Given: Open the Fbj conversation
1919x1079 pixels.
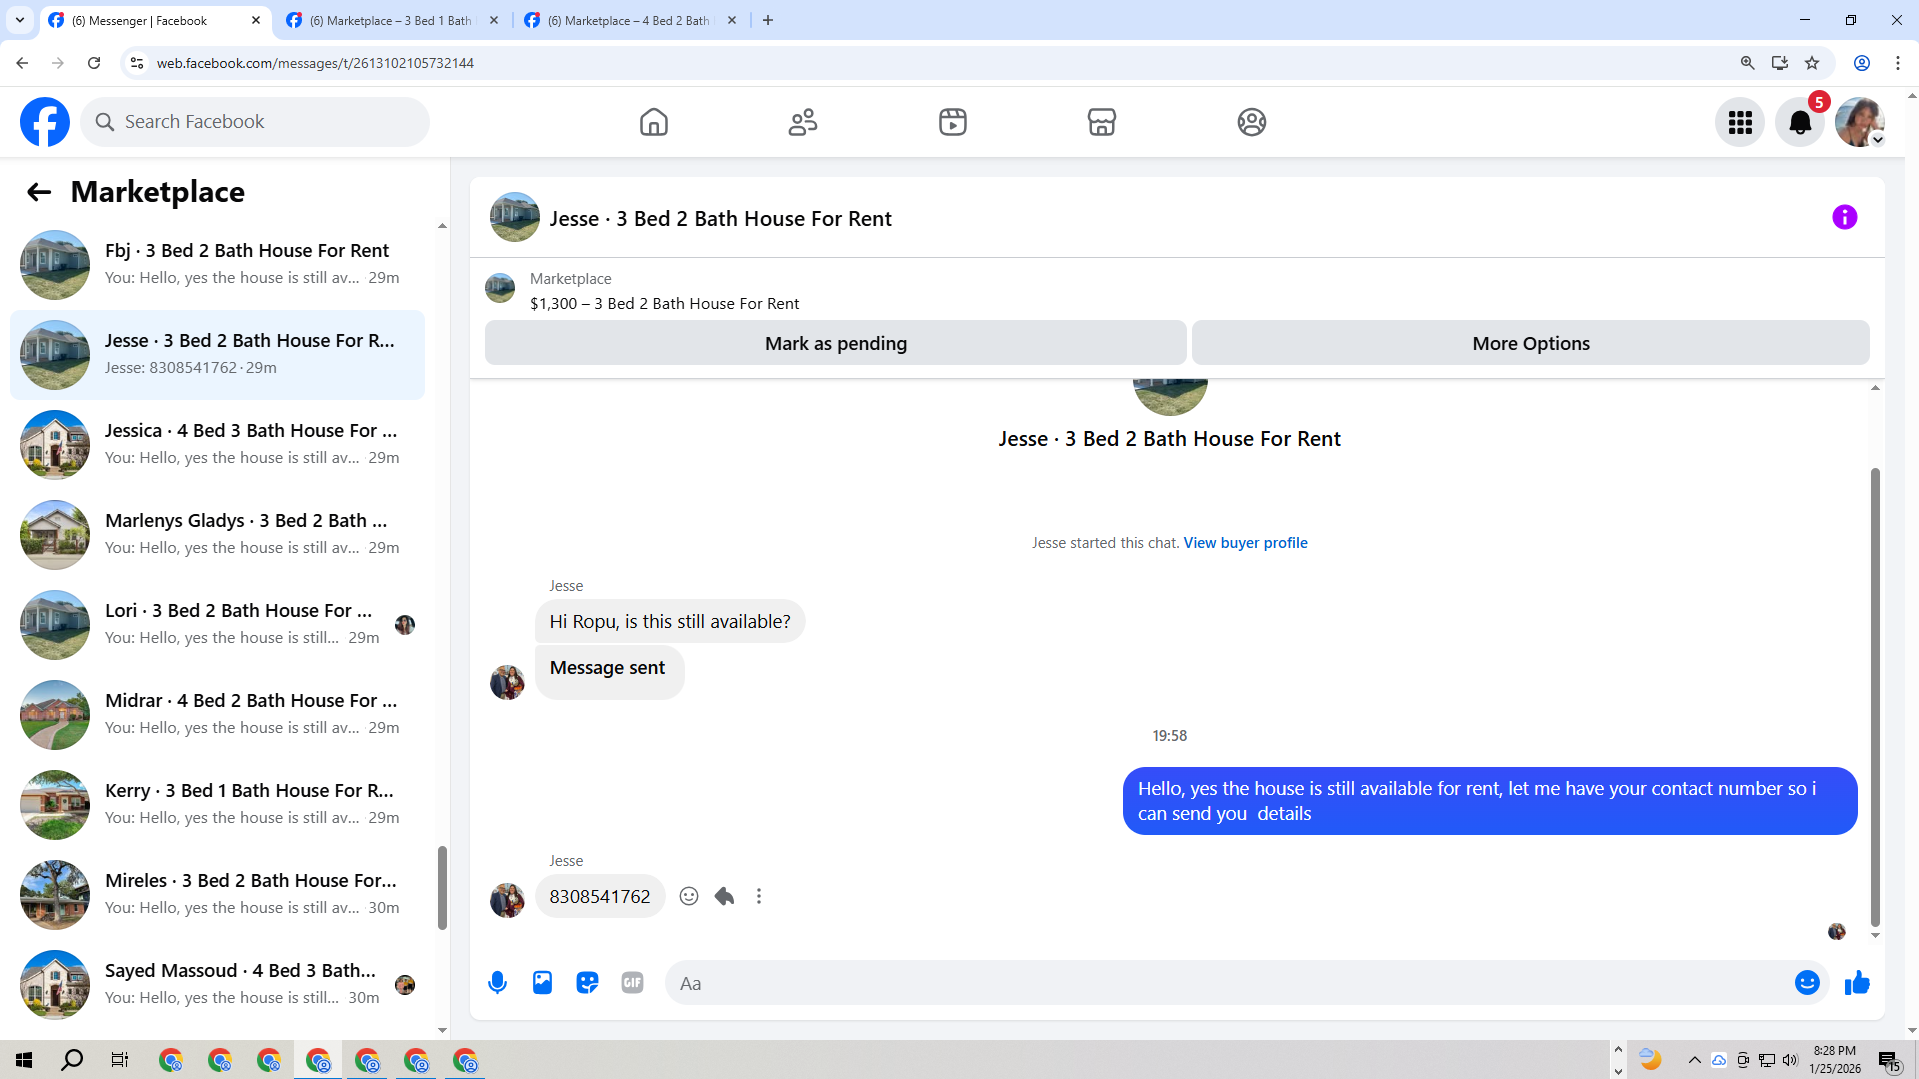Looking at the screenshot, I should (x=217, y=265).
